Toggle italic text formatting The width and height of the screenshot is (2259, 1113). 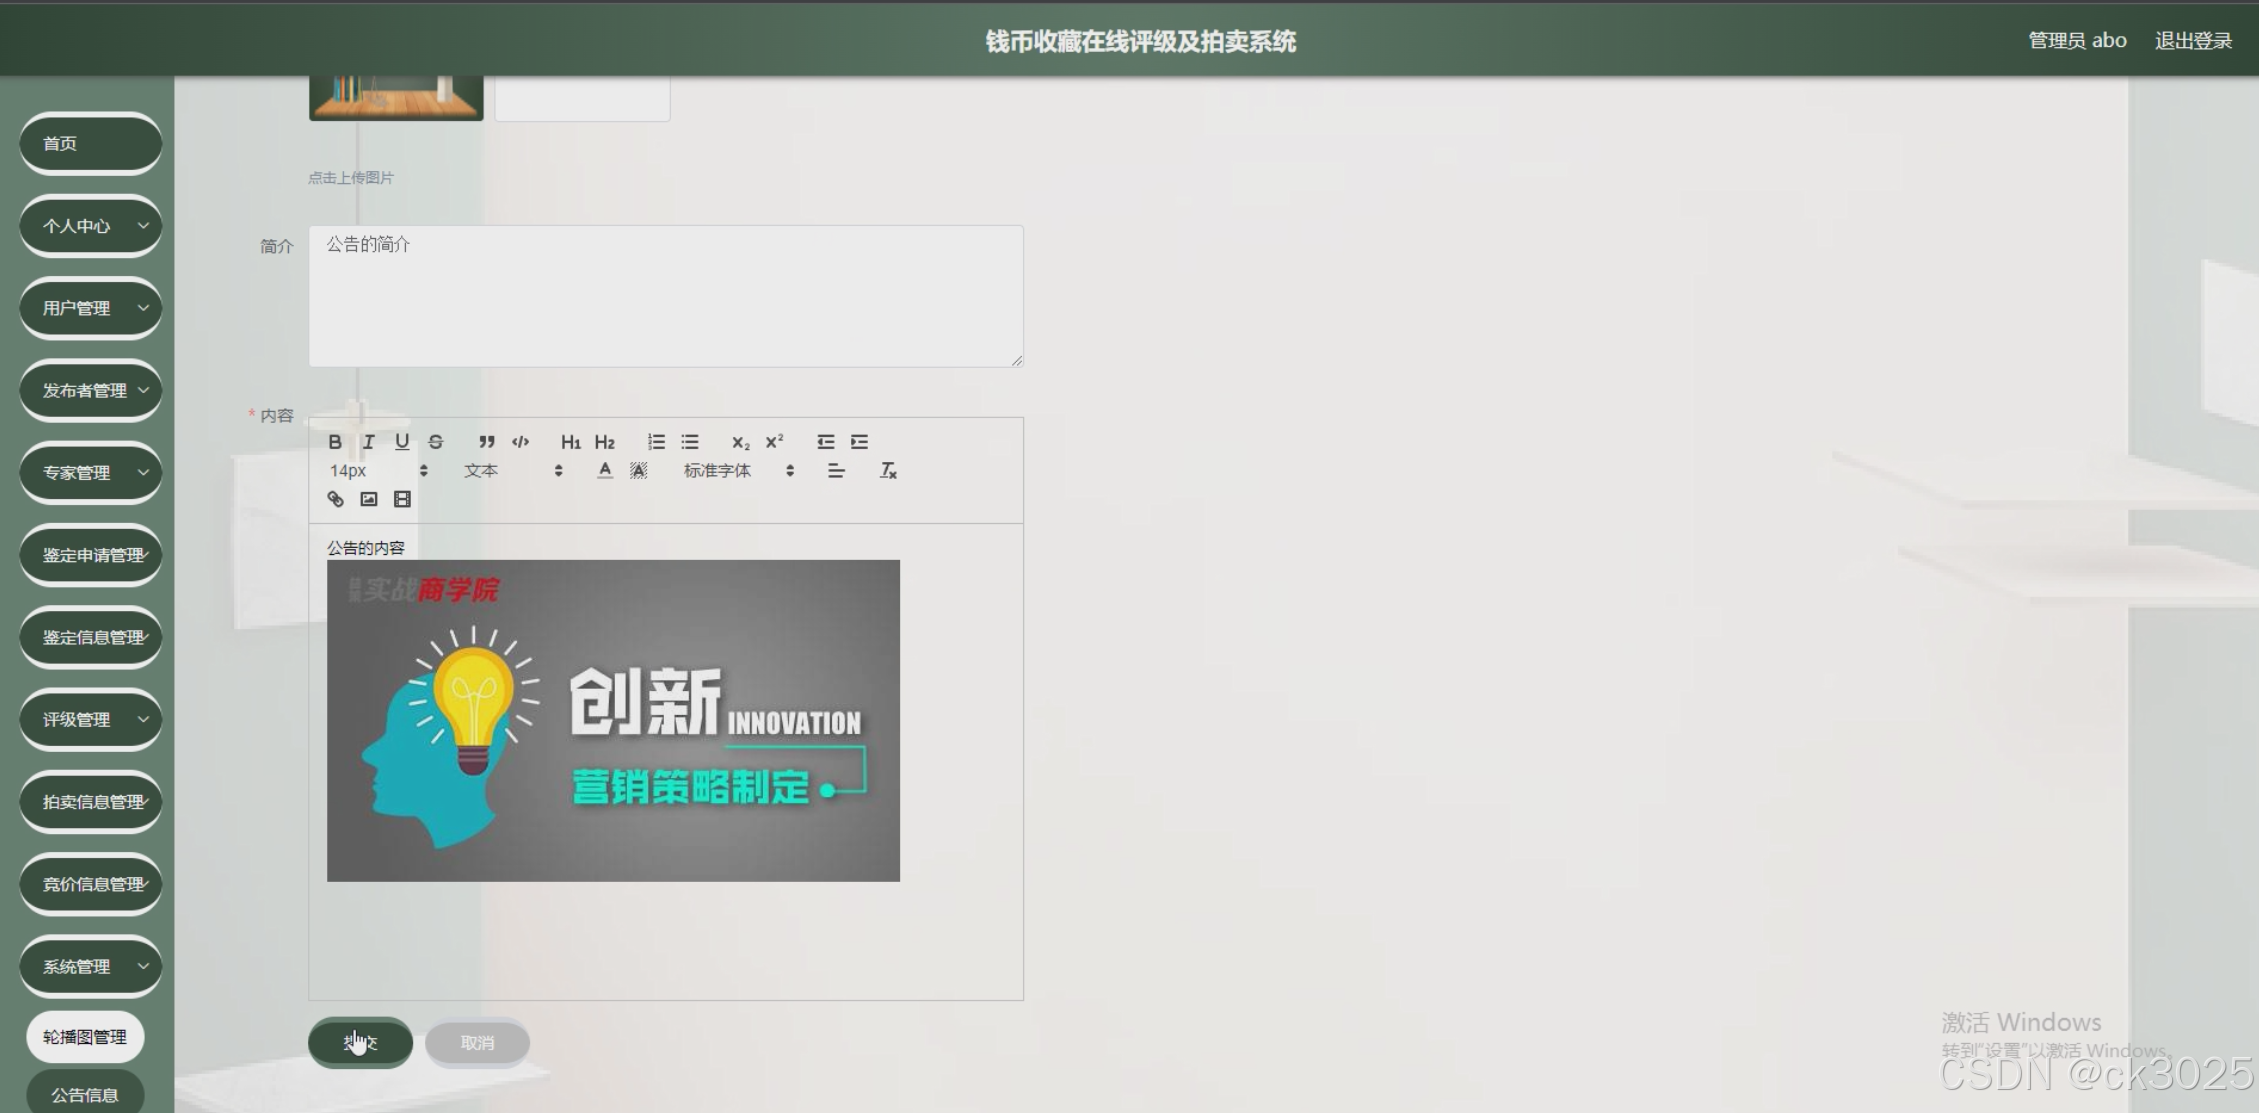click(x=368, y=442)
